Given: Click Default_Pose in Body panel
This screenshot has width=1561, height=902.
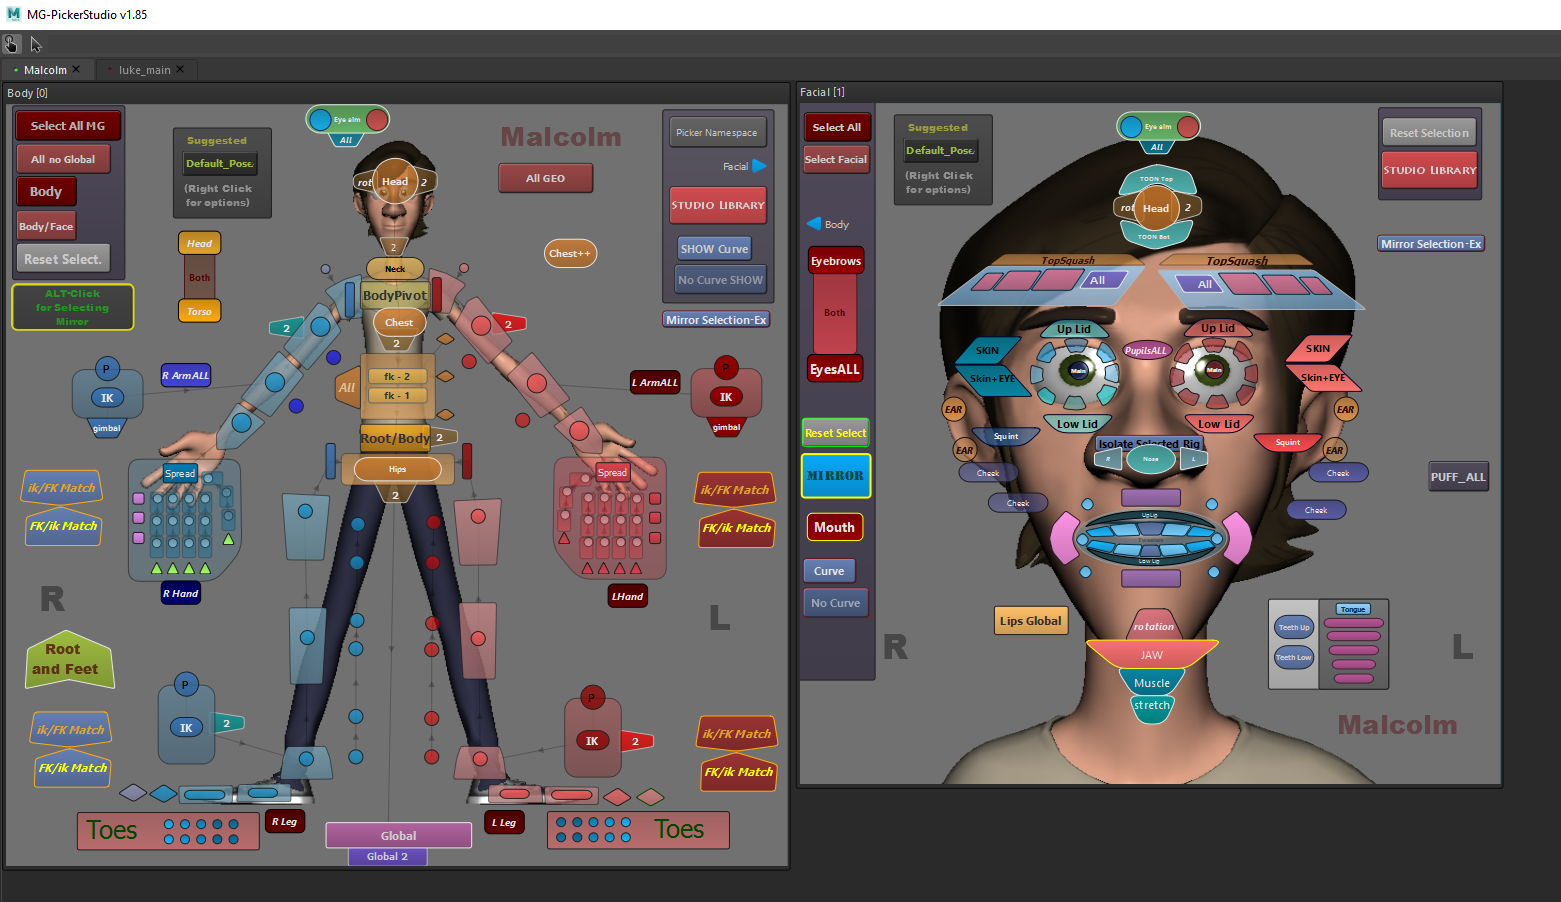Looking at the screenshot, I should [220, 163].
